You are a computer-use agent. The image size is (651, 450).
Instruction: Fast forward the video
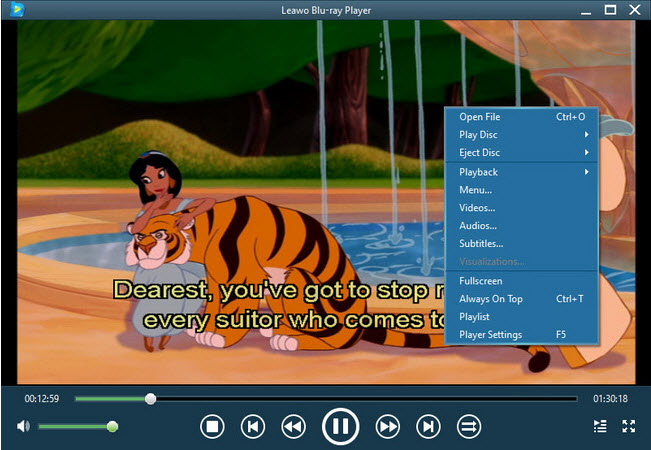pos(388,427)
